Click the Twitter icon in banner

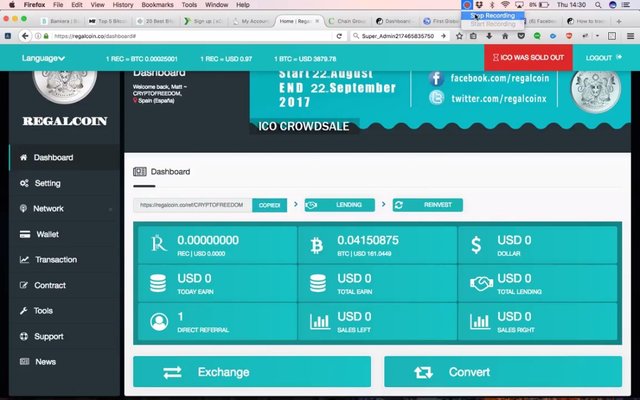[x=436, y=98]
